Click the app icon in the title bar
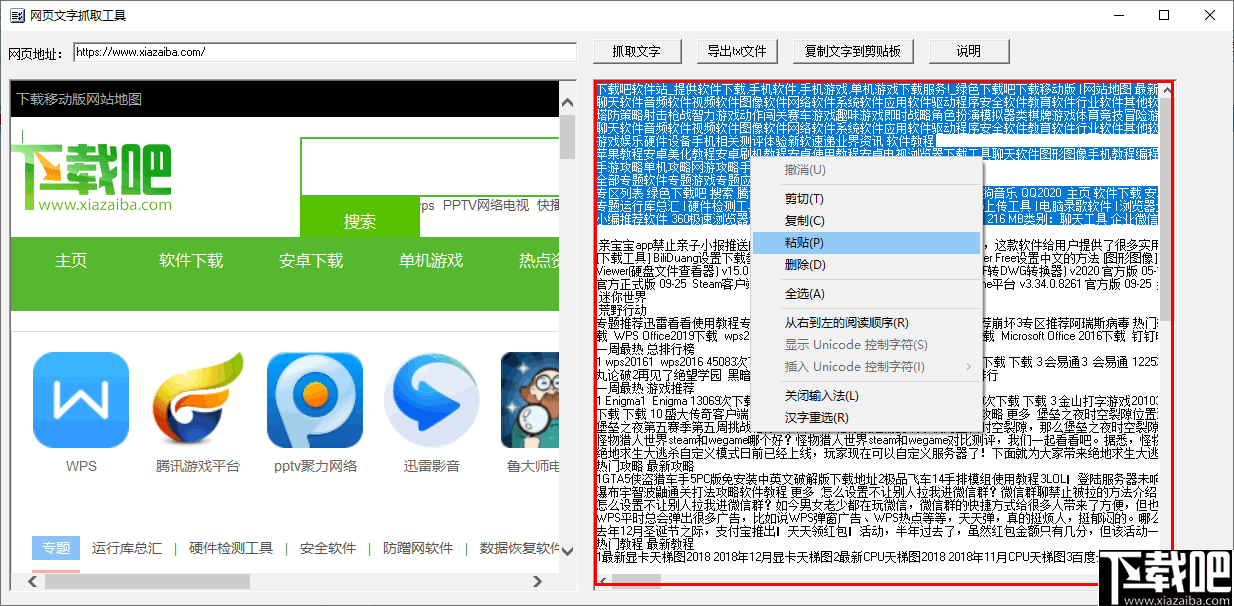Image resolution: width=1234 pixels, height=606 pixels. coord(15,16)
